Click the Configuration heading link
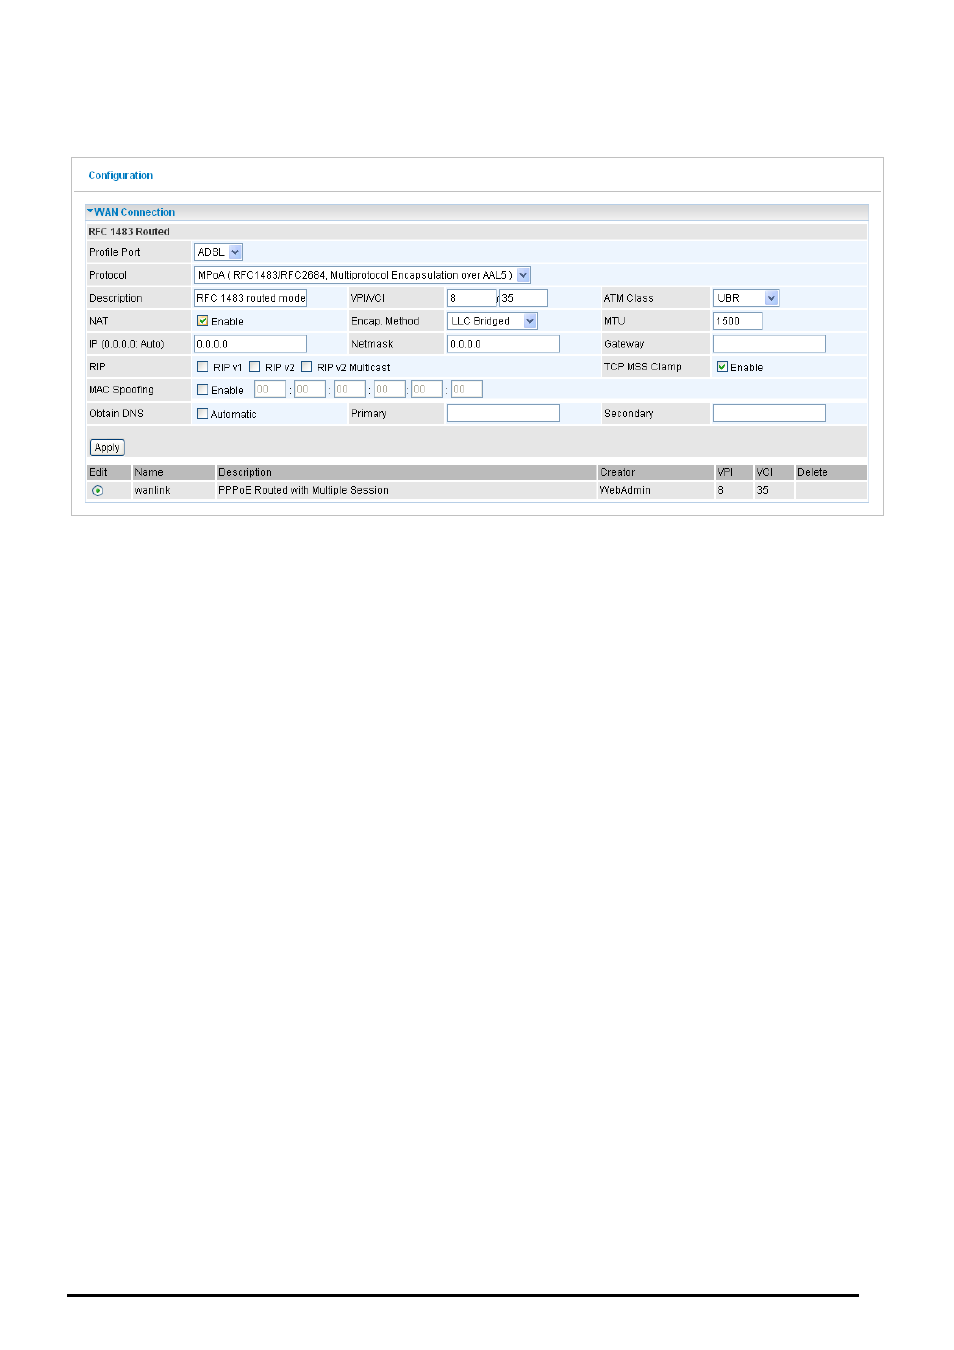Image resolution: width=954 pixels, height=1350 pixels. click(x=121, y=175)
